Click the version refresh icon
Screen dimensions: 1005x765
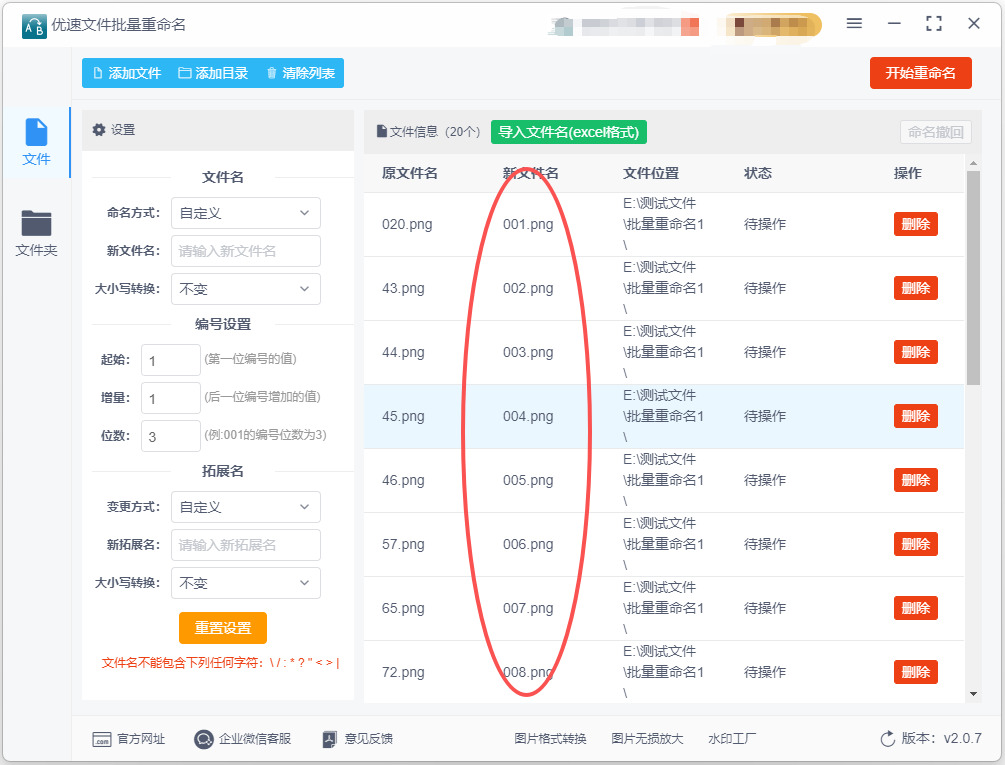[x=887, y=739]
